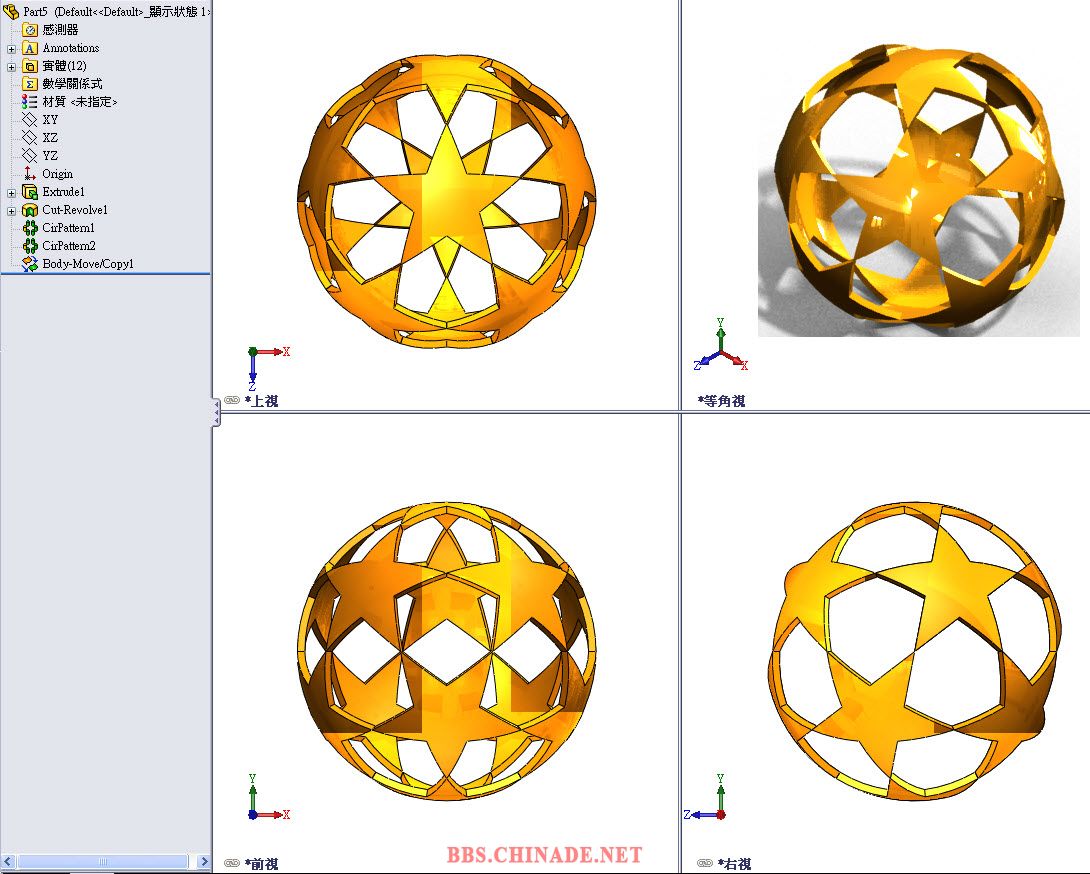Expand the 實體(12) bodies node
The width and height of the screenshot is (1090, 874).
coord(11,67)
